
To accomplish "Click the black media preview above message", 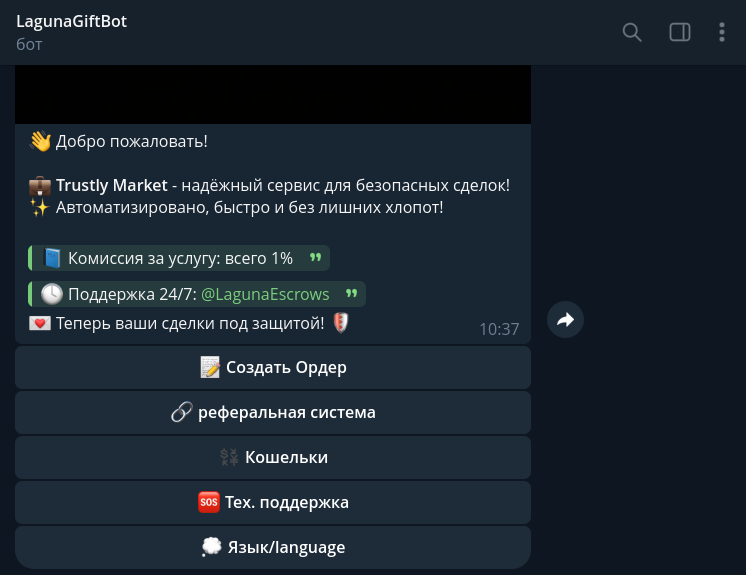I will [x=273, y=95].
